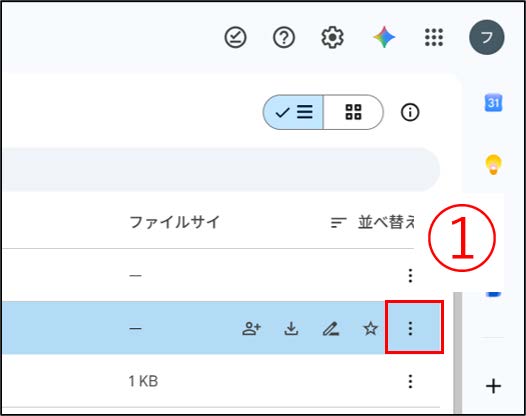Open the offline ready status icon
The image size is (526, 416).
235,37
